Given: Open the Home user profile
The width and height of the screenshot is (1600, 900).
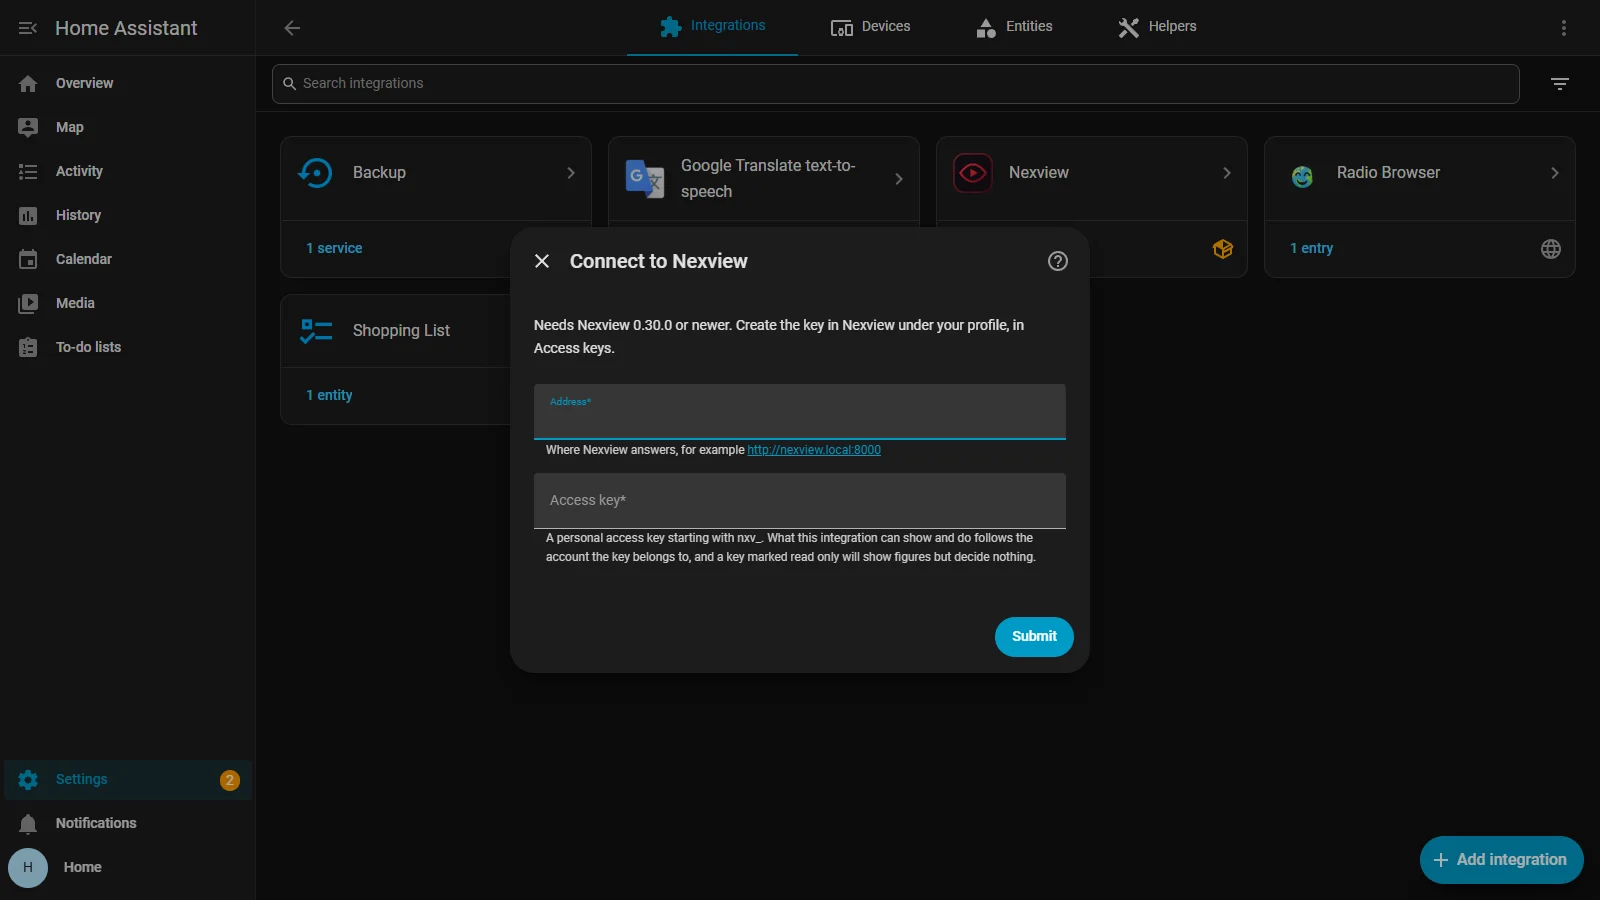Looking at the screenshot, I should click(128, 867).
